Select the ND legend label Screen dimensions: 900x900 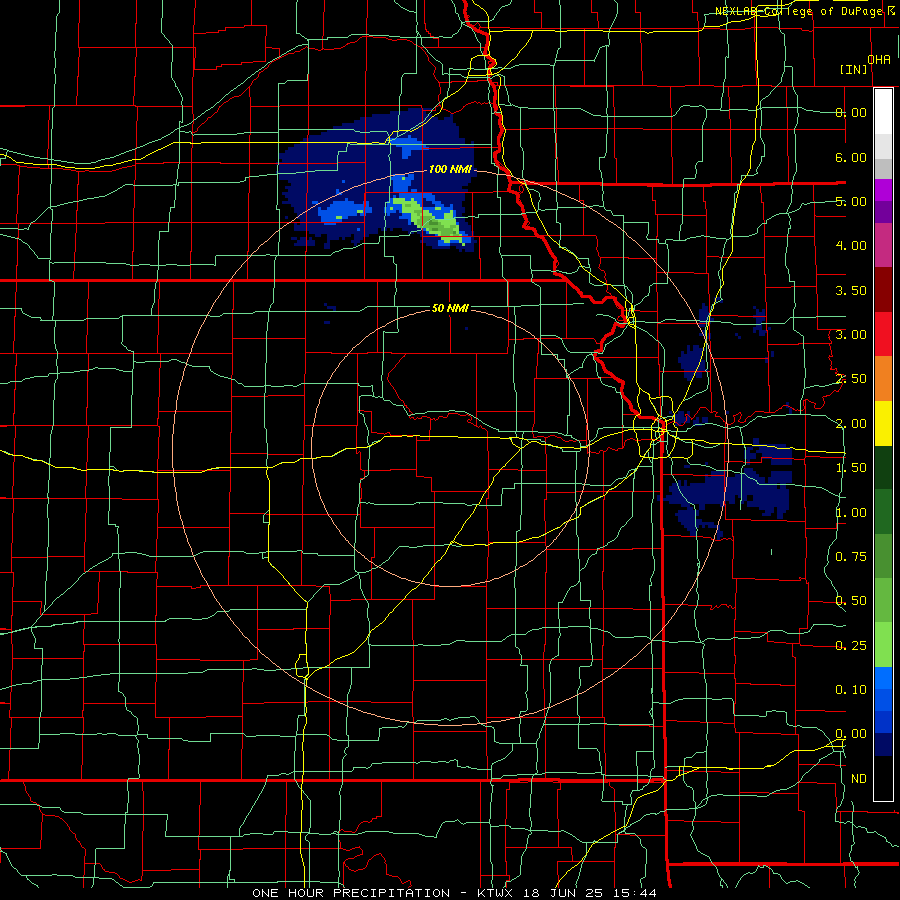tap(859, 779)
